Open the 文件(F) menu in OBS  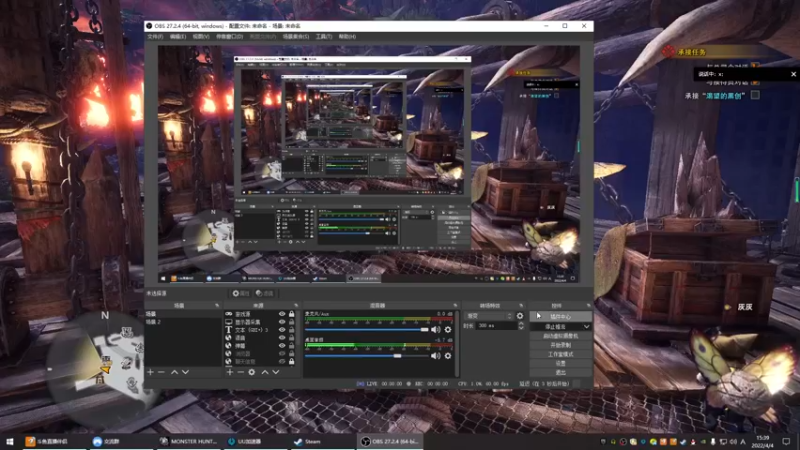(155, 37)
